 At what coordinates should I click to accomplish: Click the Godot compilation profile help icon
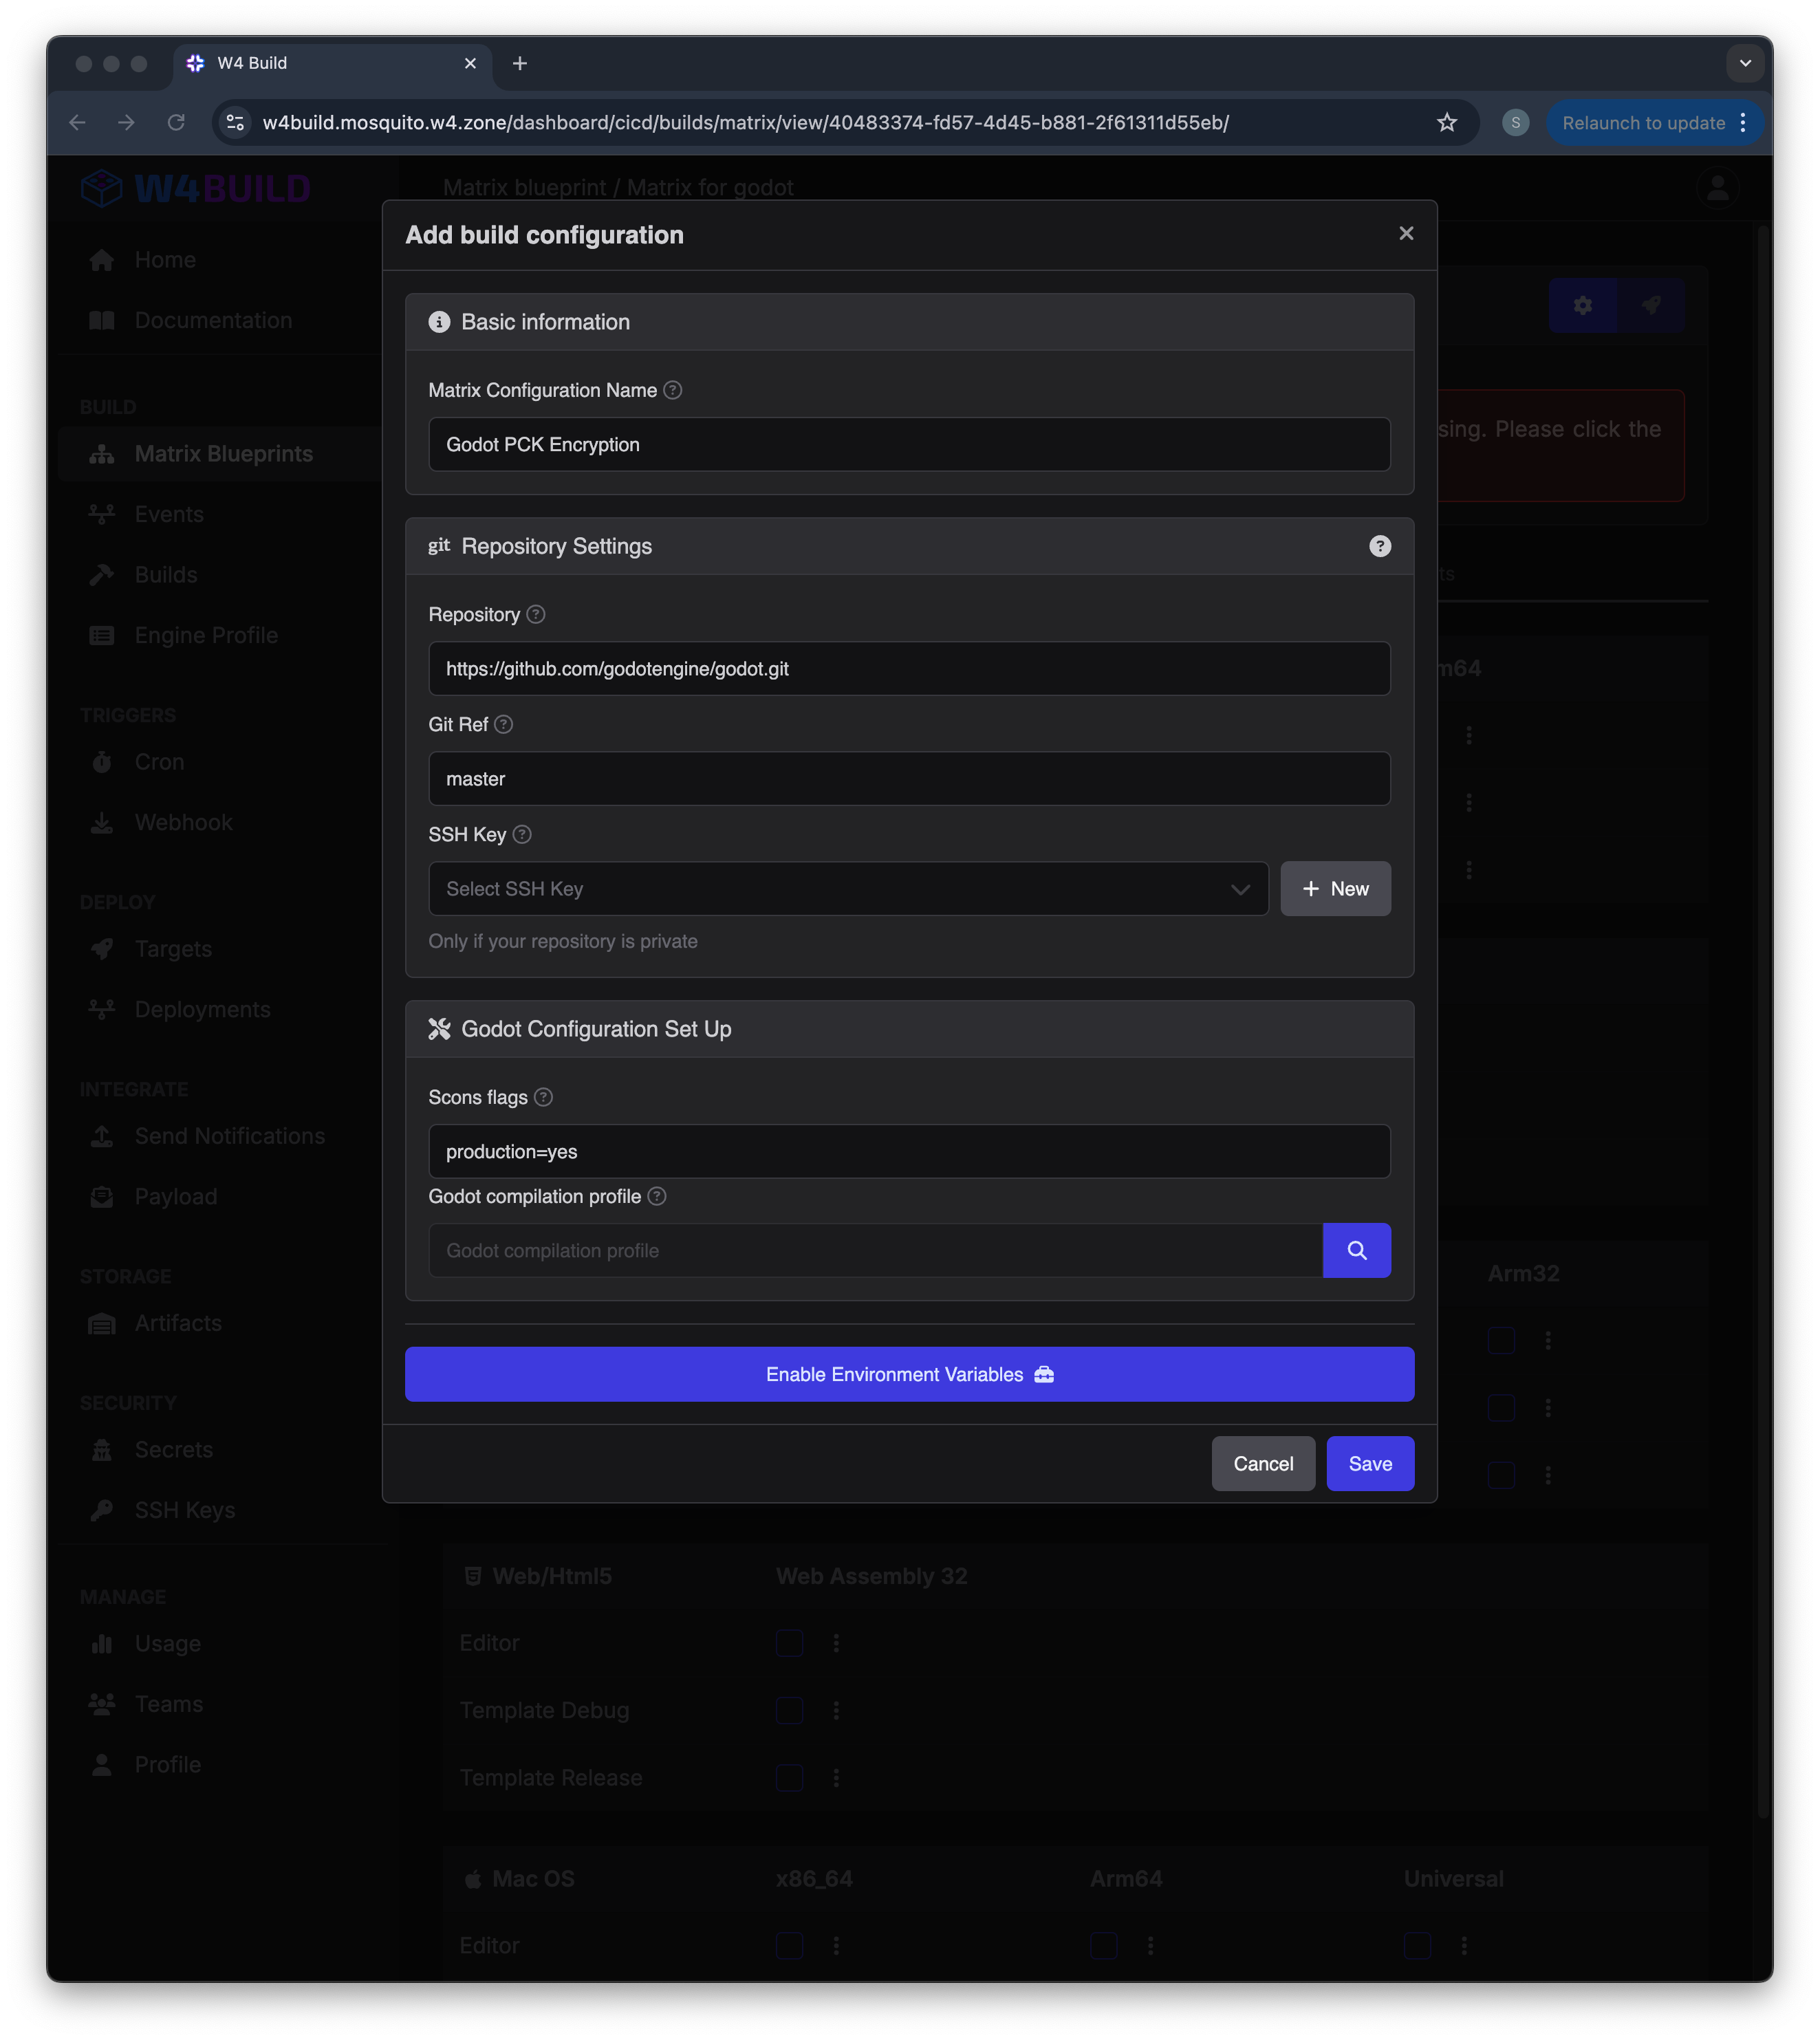click(x=657, y=1196)
